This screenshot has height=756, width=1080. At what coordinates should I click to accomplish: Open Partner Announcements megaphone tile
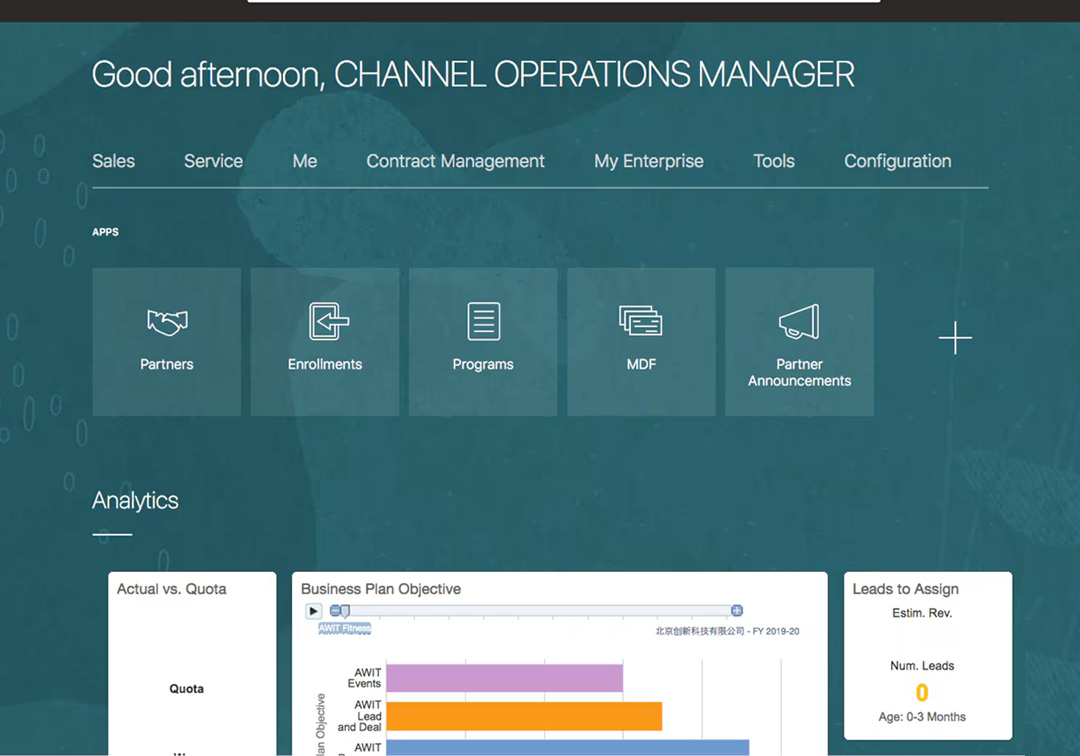[799, 341]
